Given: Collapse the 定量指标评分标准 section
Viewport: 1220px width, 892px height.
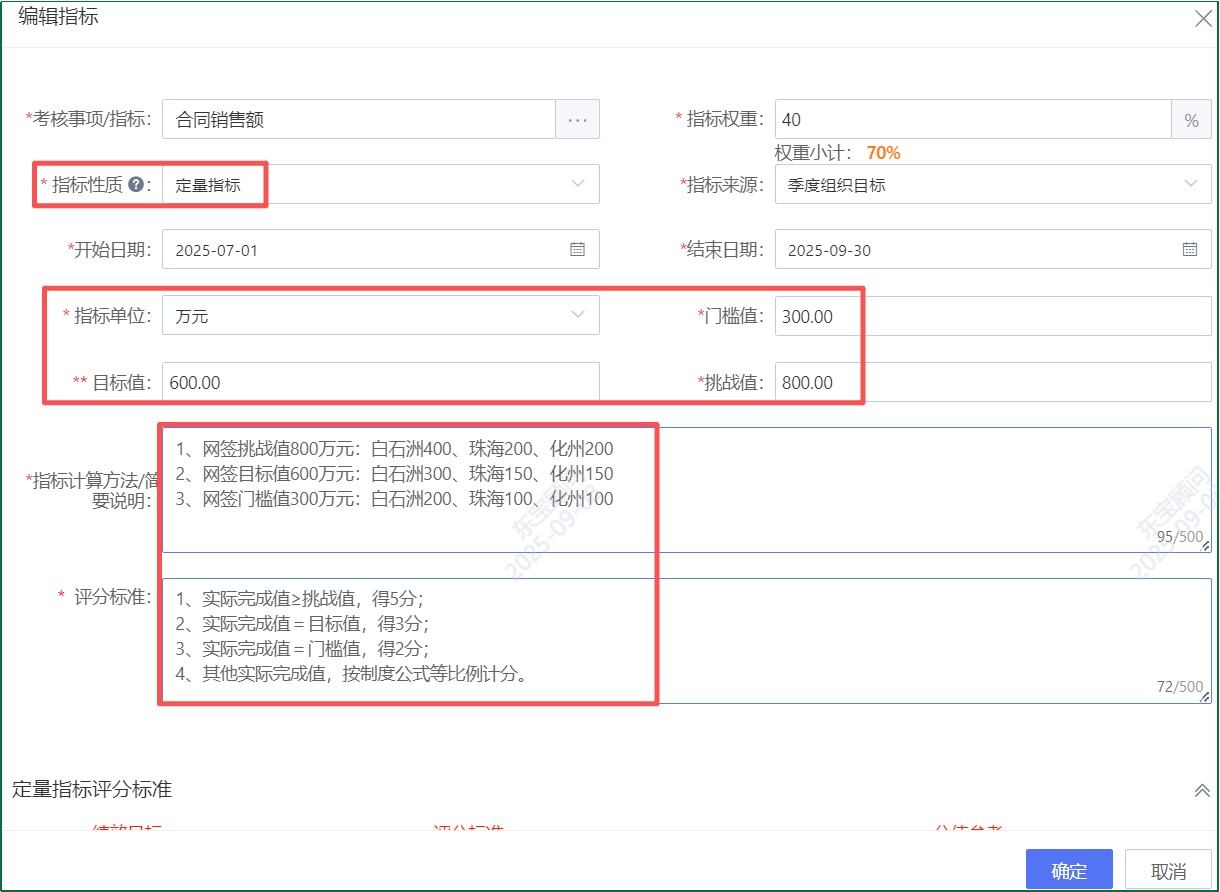Looking at the screenshot, I should 1202,790.
